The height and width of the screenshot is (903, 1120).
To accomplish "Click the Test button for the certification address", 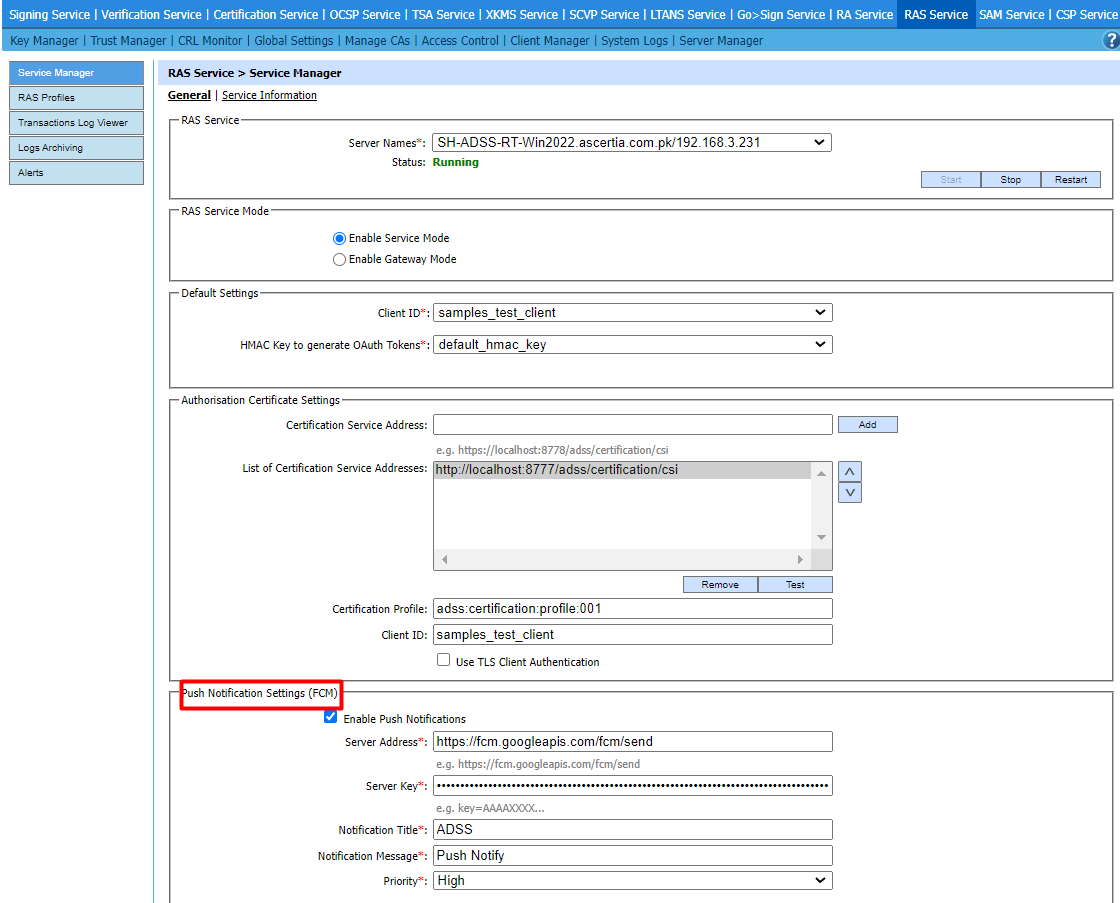I will [x=795, y=585].
